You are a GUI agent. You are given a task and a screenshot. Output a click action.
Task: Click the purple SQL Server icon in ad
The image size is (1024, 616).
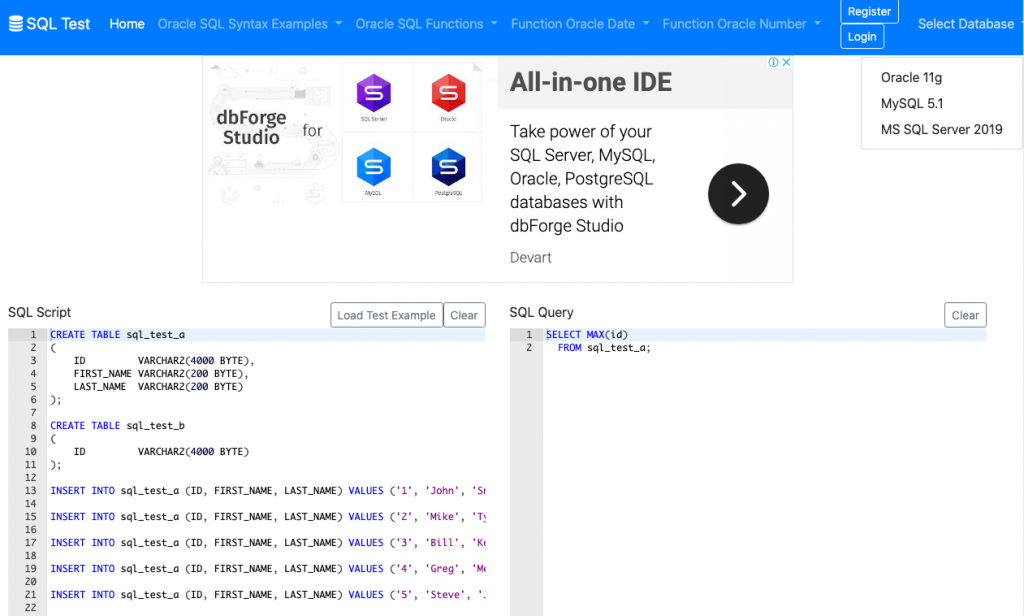click(374, 94)
